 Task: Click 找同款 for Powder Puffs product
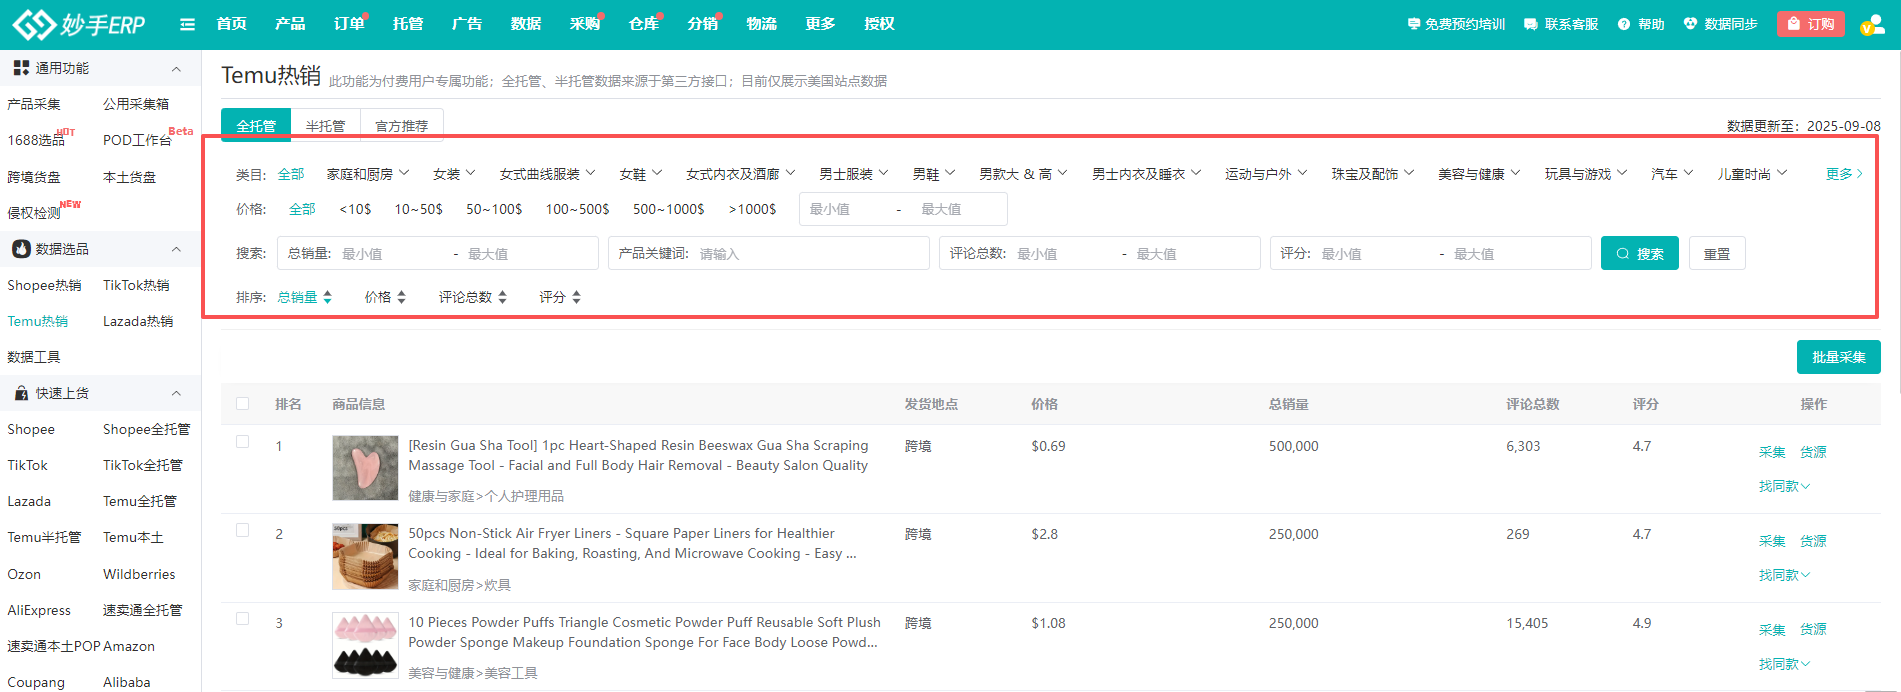click(1785, 664)
